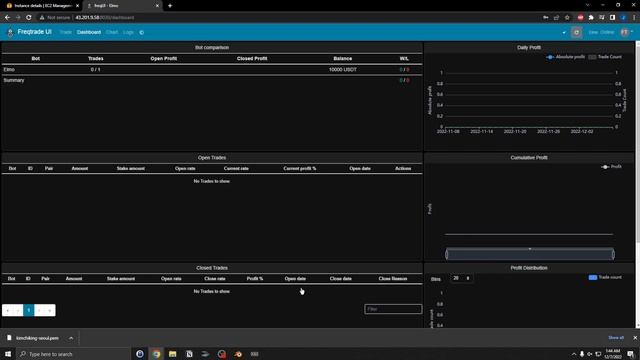Reload the current page
Image resolution: width=640 pixels, height=360 pixels.
click(x=29, y=18)
